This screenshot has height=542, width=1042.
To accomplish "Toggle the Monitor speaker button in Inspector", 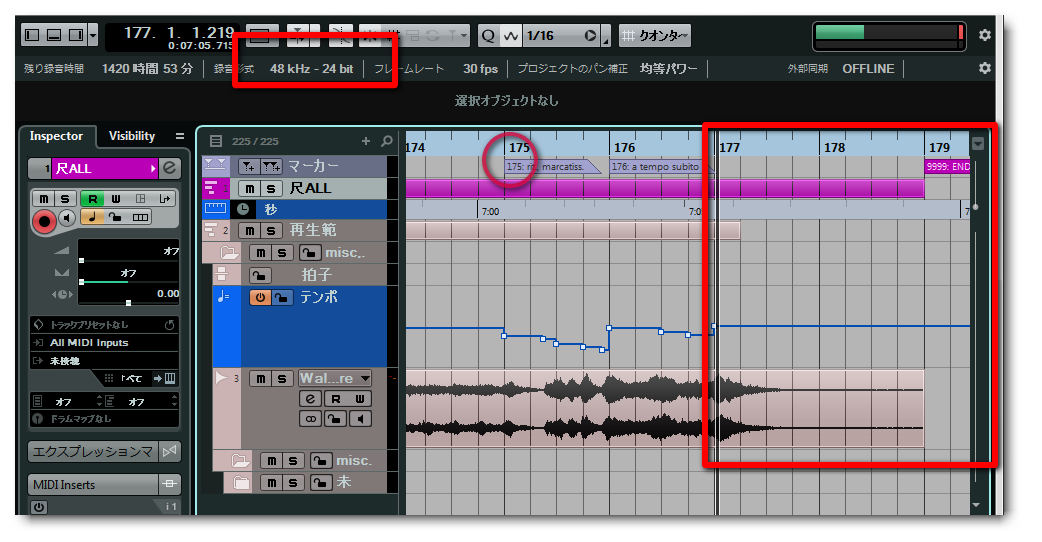I will (66, 218).
